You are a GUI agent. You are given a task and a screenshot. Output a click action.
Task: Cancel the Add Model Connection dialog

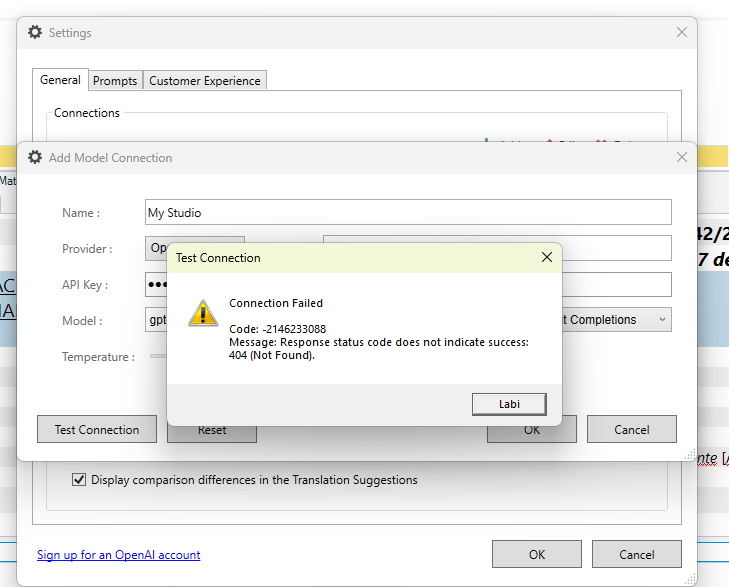click(631, 430)
